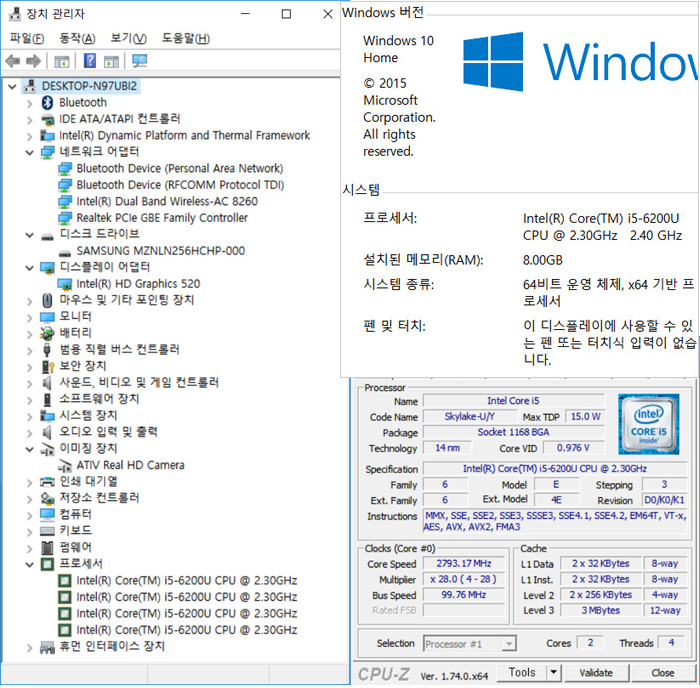Click the Max TDP 15.0 W value
The height and width of the screenshot is (688, 700).
point(585,417)
